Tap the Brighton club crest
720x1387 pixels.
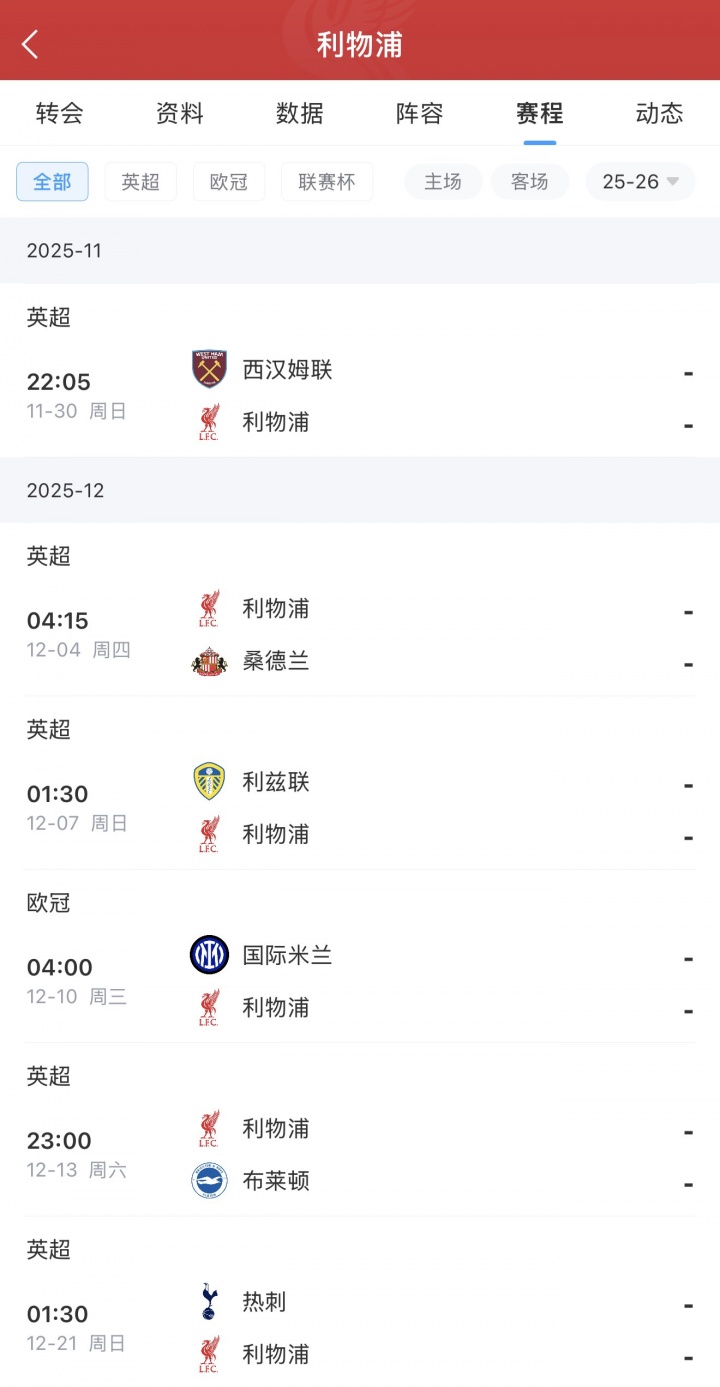pos(209,1181)
